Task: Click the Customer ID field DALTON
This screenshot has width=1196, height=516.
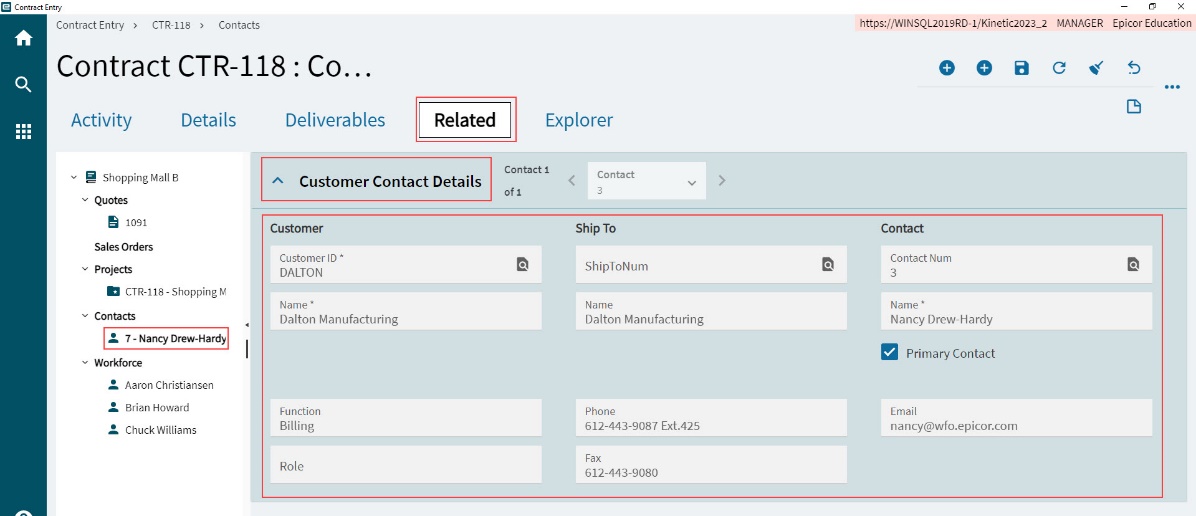Action: pos(406,265)
